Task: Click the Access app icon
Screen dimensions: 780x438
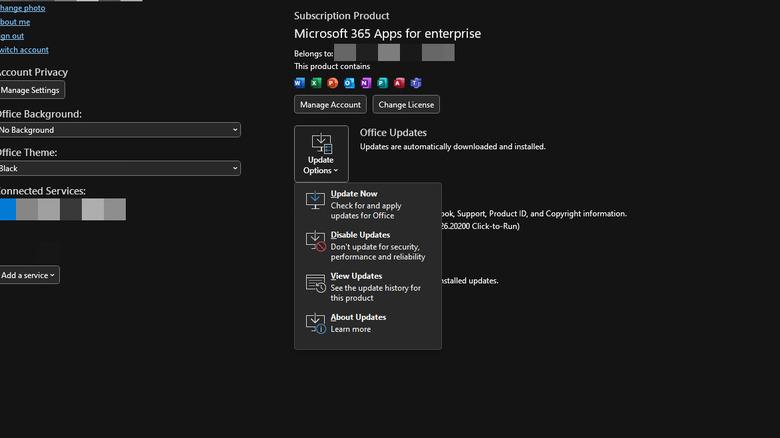Action: pyautogui.click(x=399, y=83)
